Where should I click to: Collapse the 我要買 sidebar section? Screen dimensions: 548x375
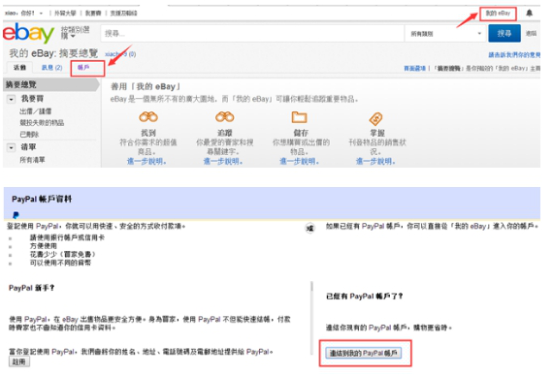click(x=11, y=99)
